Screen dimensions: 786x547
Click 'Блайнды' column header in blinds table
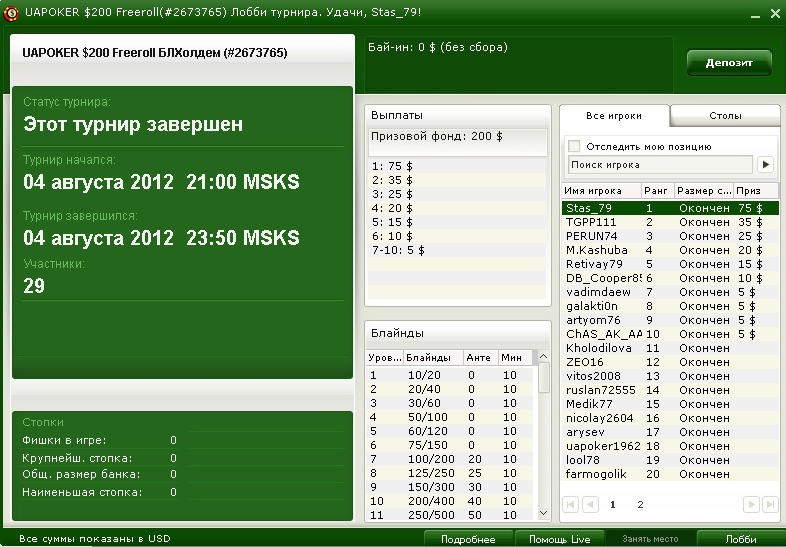(434, 357)
